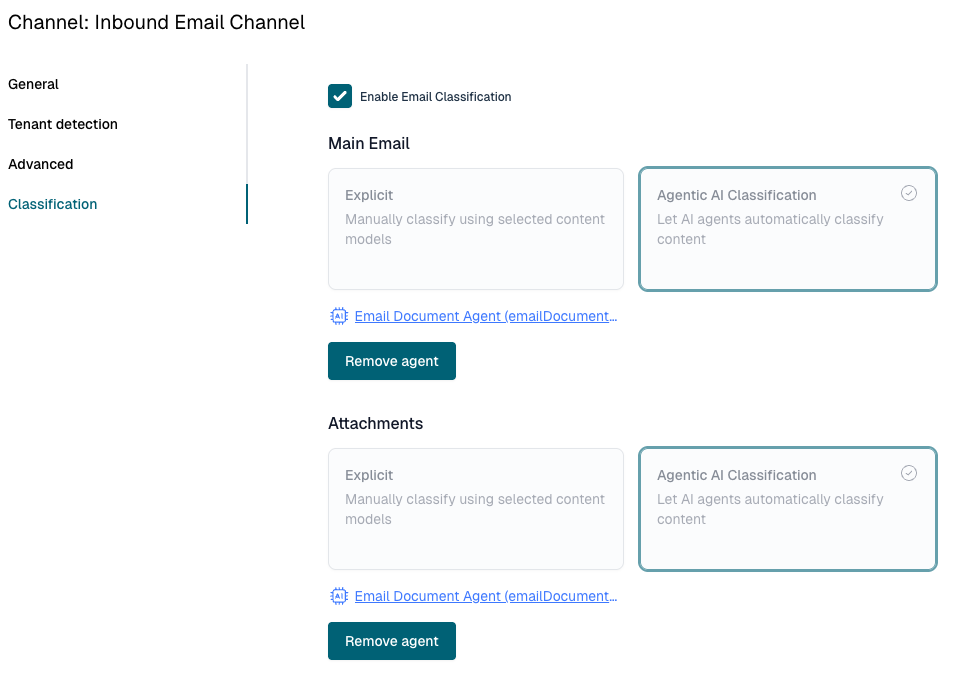Open the General settings section
The width and height of the screenshot is (970, 688).
click(x=33, y=84)
